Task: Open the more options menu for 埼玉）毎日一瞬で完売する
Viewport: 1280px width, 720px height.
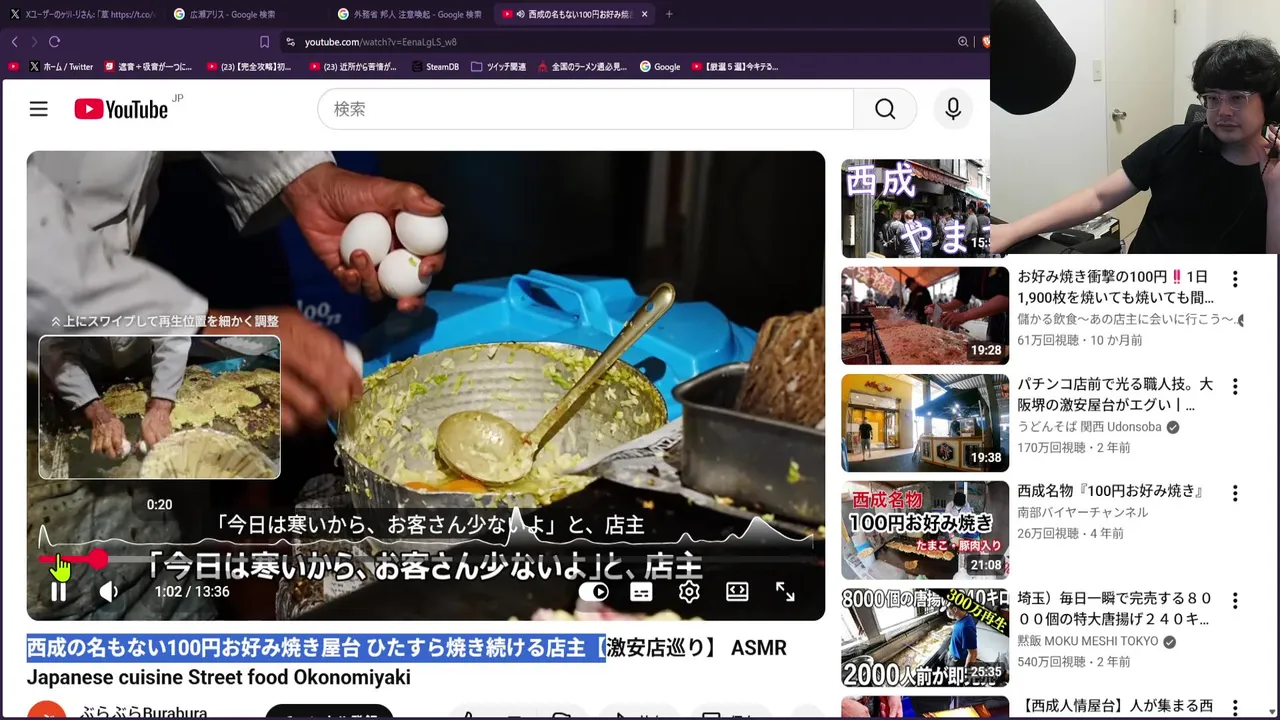Action: click(x=1235, y=600)
